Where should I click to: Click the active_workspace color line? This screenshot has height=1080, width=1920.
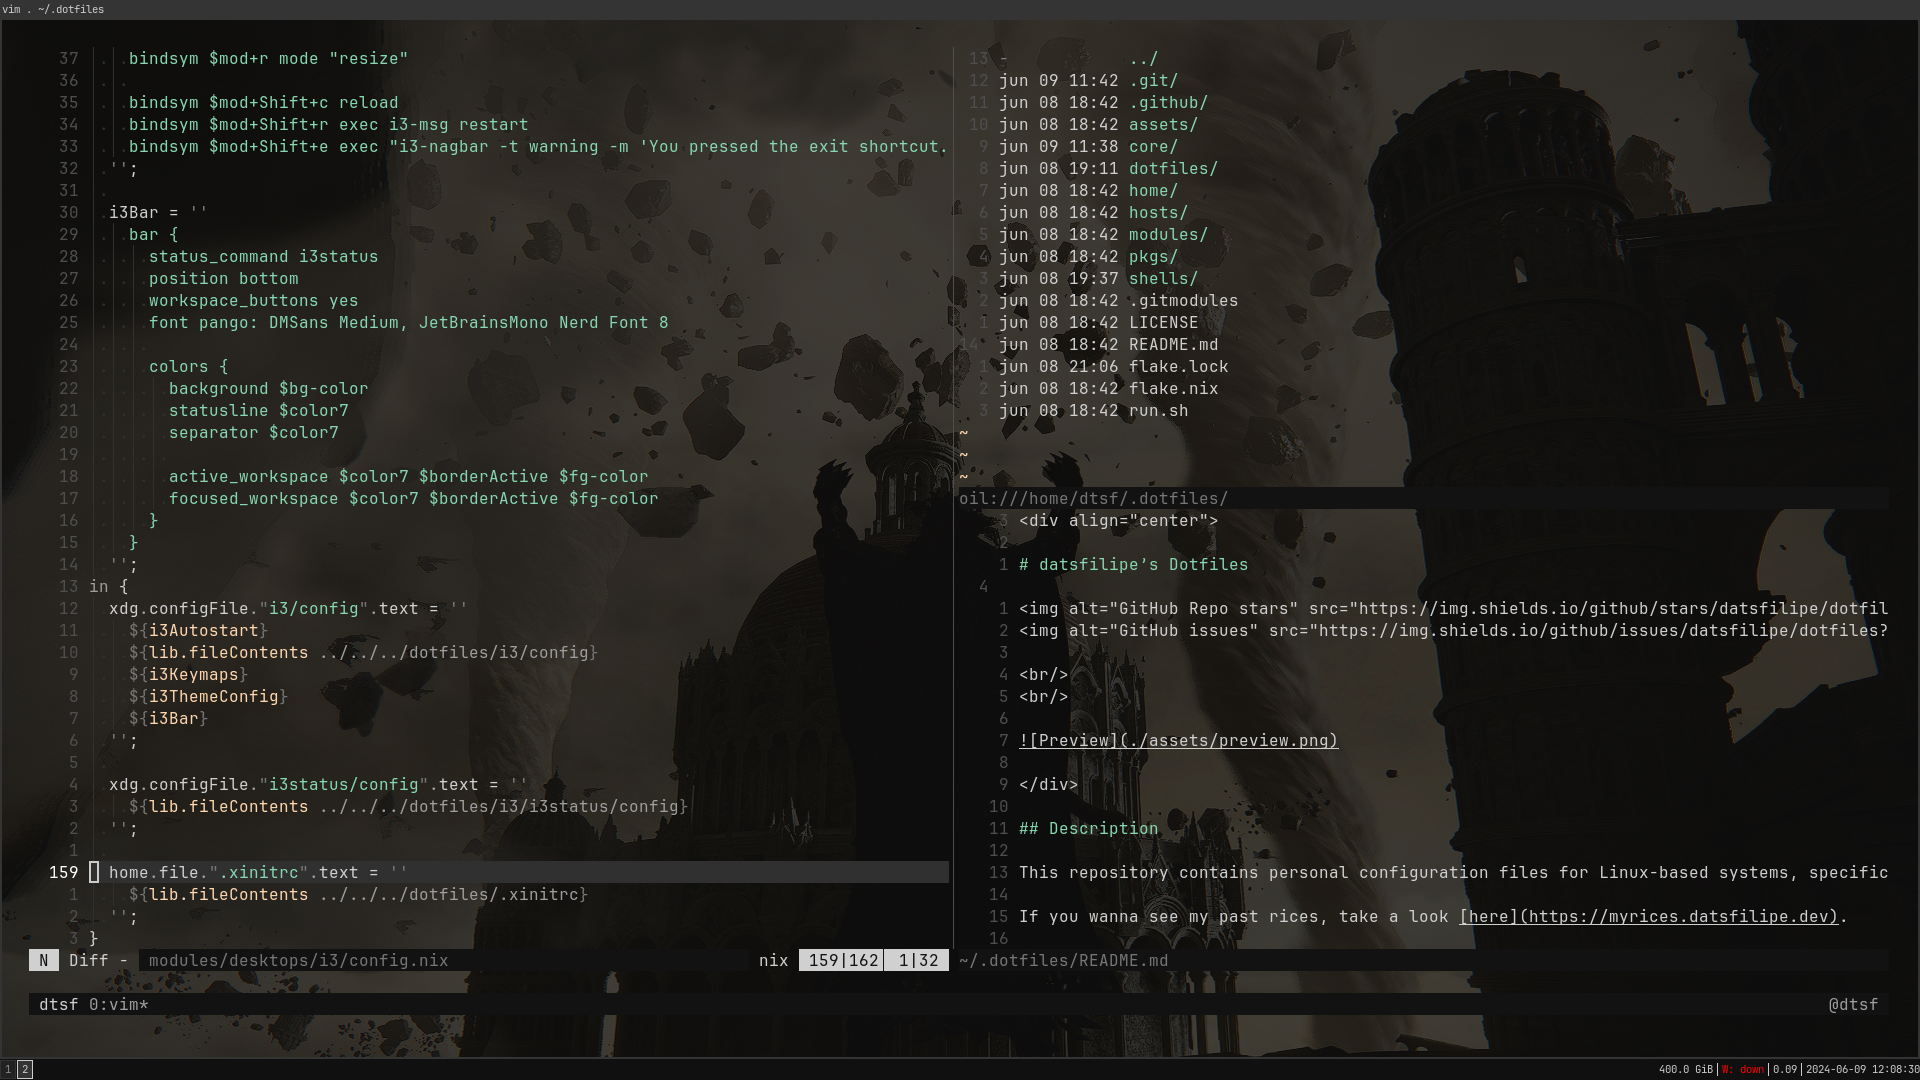(x=408, y=477)
